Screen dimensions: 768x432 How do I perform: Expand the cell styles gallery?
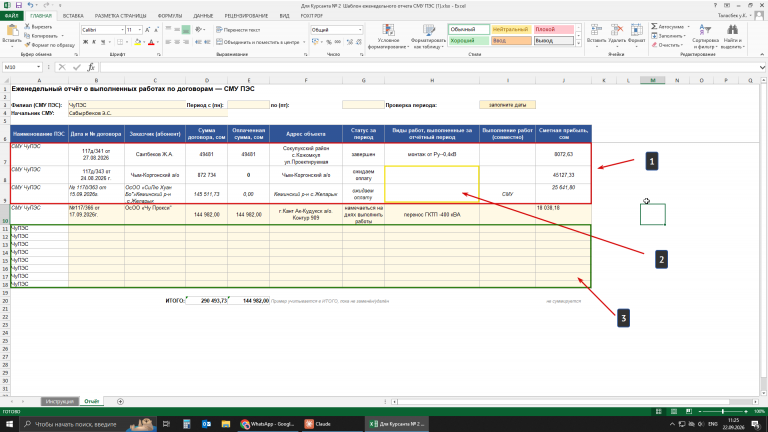[x=578, y=44]
